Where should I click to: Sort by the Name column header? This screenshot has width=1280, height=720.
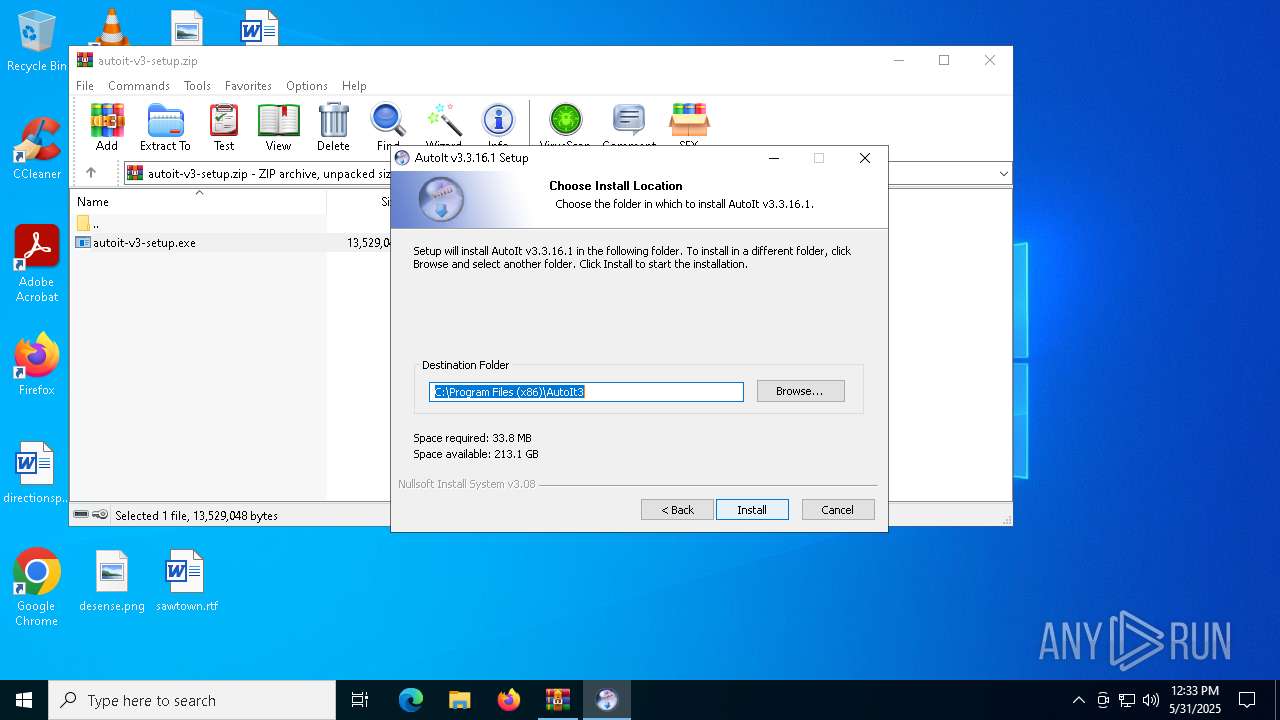pos(200,202)
